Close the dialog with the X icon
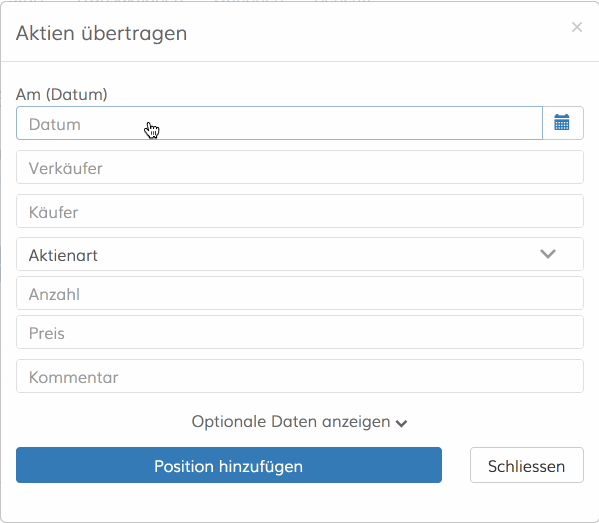Viewport: 599px width, 523px height. [x=577, y=27]
